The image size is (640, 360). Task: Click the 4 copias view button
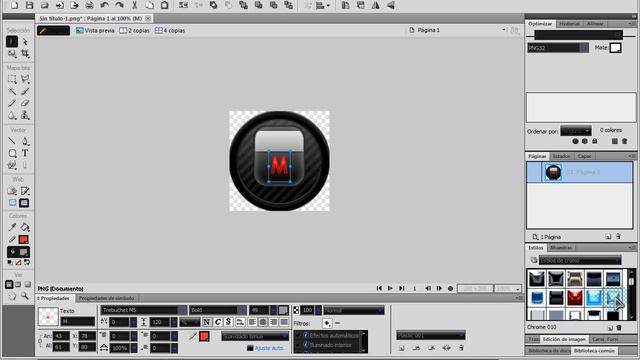170,31
